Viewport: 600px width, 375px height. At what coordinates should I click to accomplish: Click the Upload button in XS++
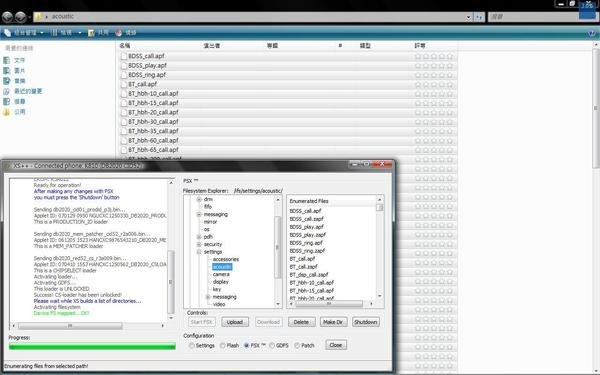pos(235,322)
